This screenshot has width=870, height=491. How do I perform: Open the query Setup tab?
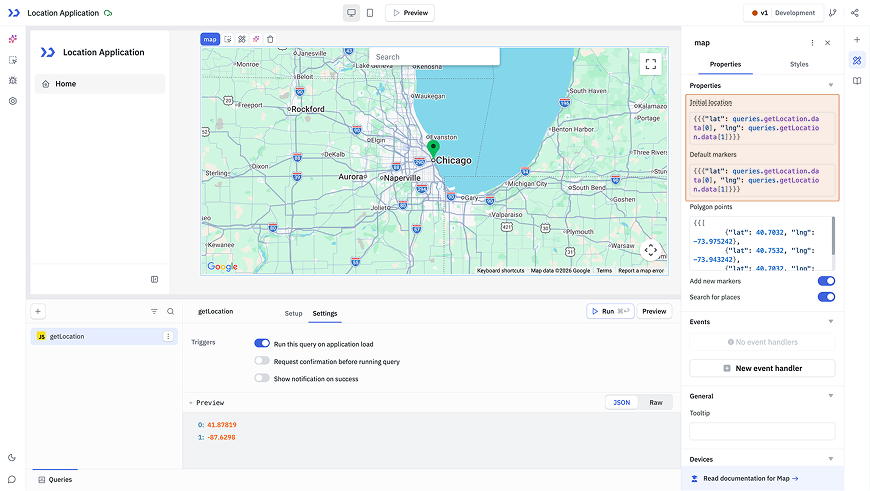pos(293,313)
